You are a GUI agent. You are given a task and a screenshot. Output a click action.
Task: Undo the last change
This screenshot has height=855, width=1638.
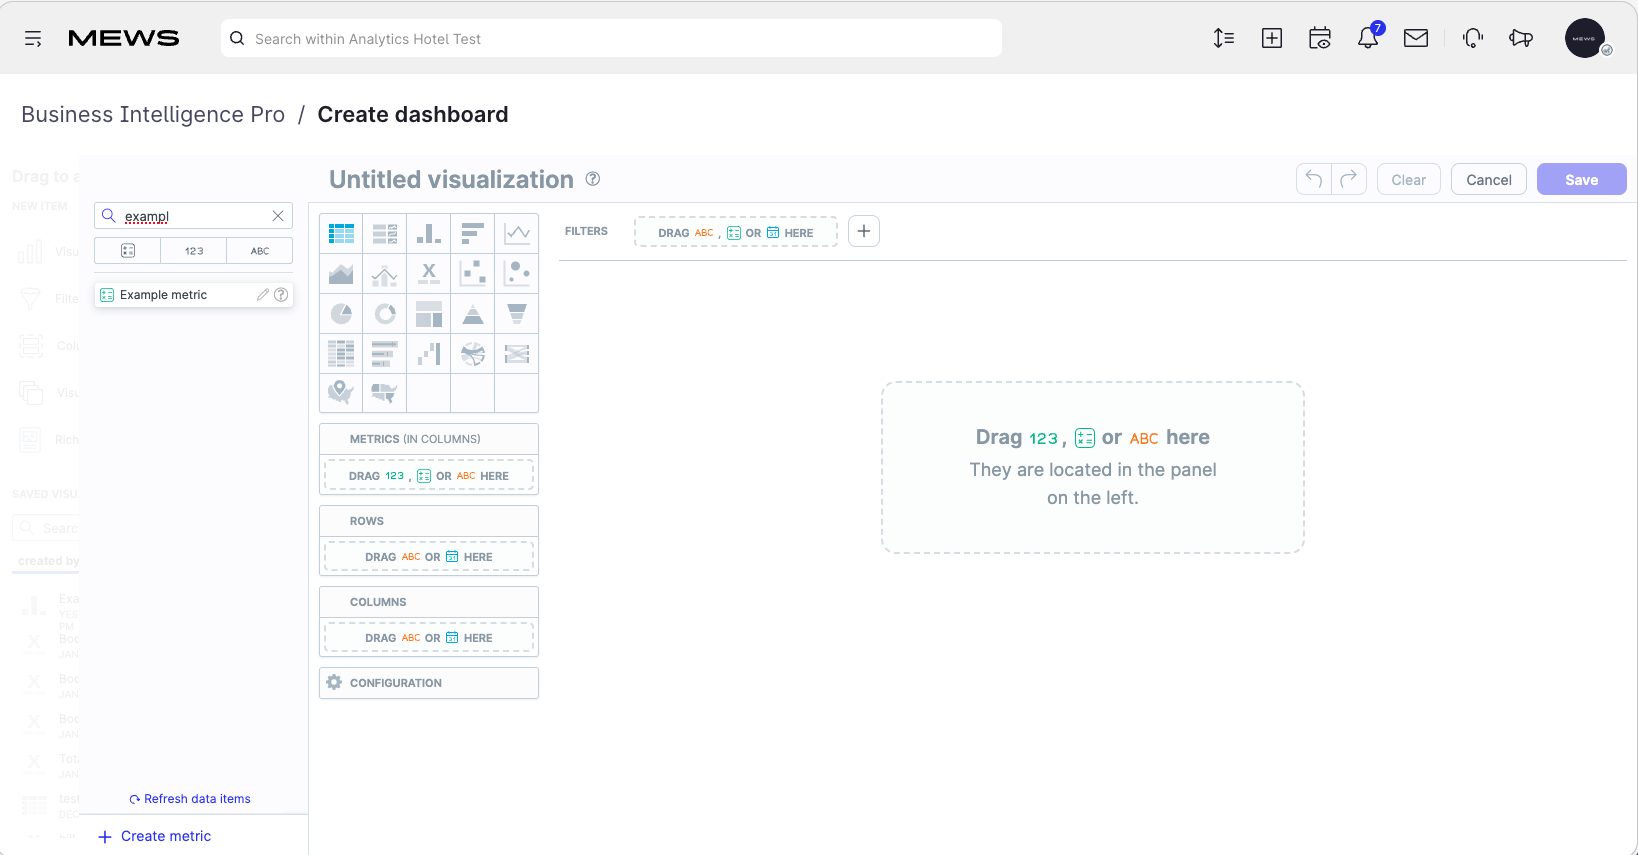1314,179
